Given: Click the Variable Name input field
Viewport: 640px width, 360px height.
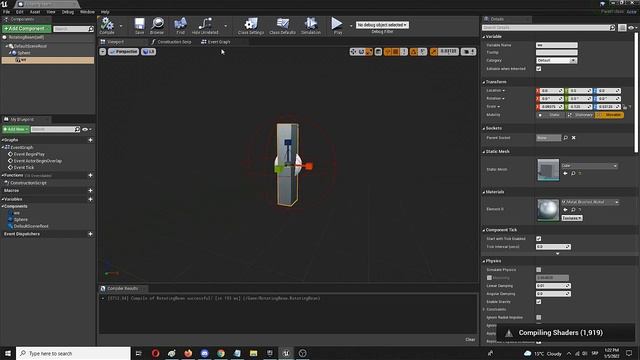Looking at the screenshot, I should [557, 45].
